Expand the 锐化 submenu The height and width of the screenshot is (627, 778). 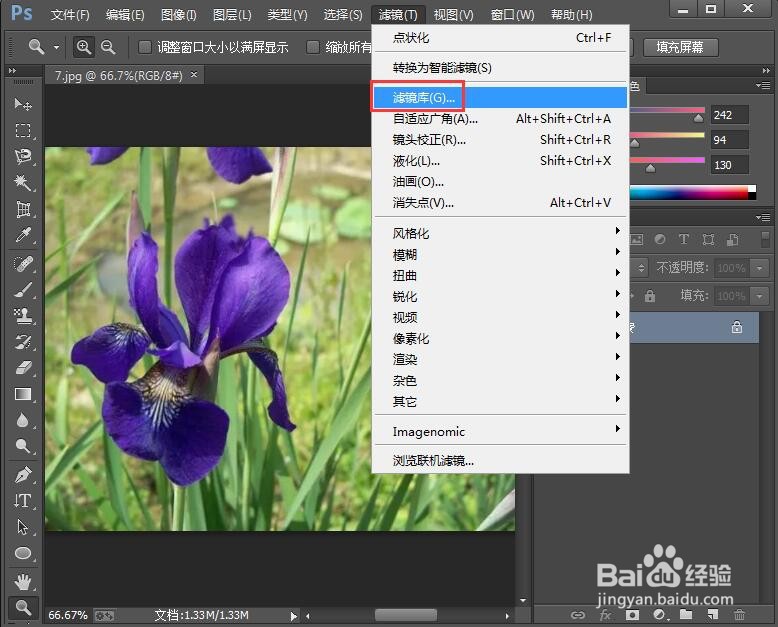point(501,297)
